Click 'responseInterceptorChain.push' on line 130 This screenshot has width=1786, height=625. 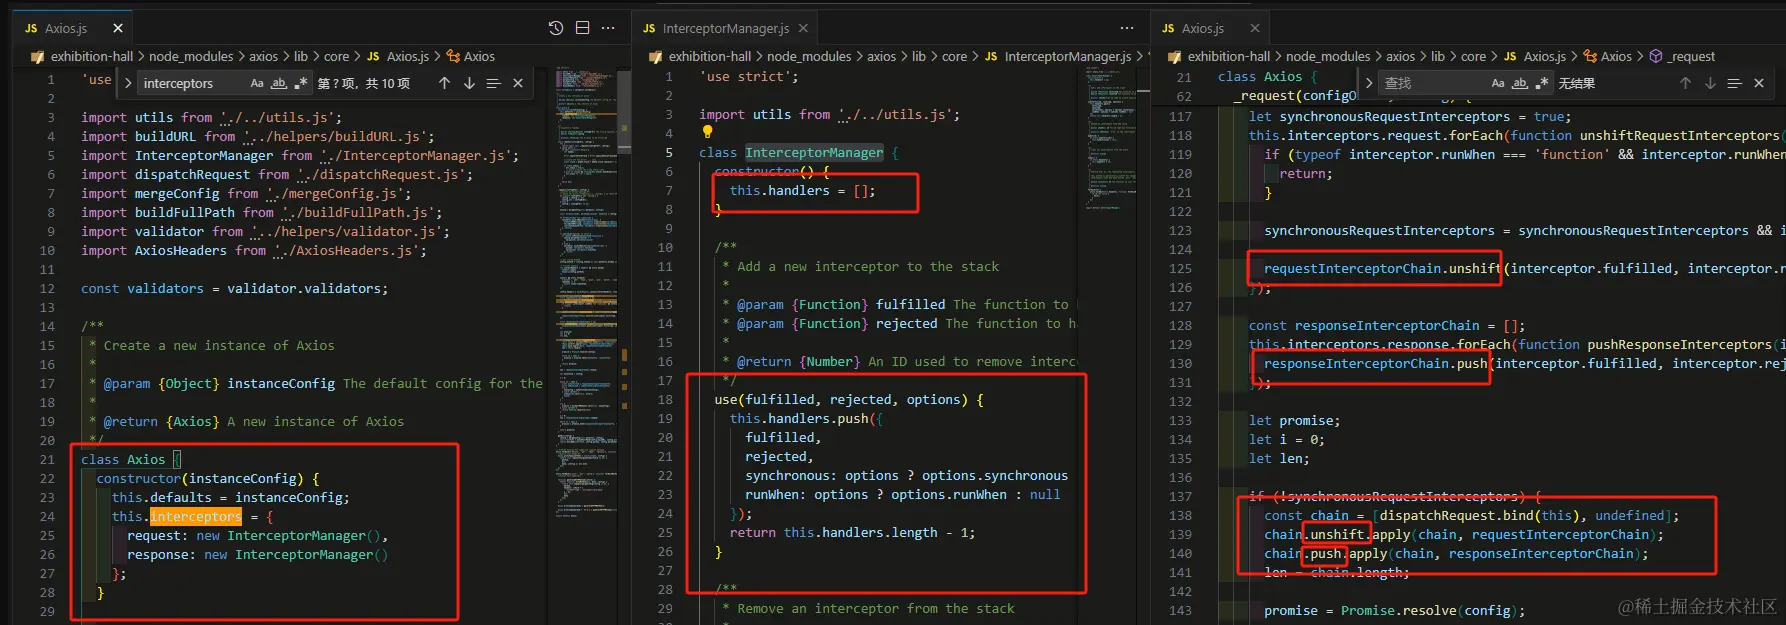[1375, 363]
